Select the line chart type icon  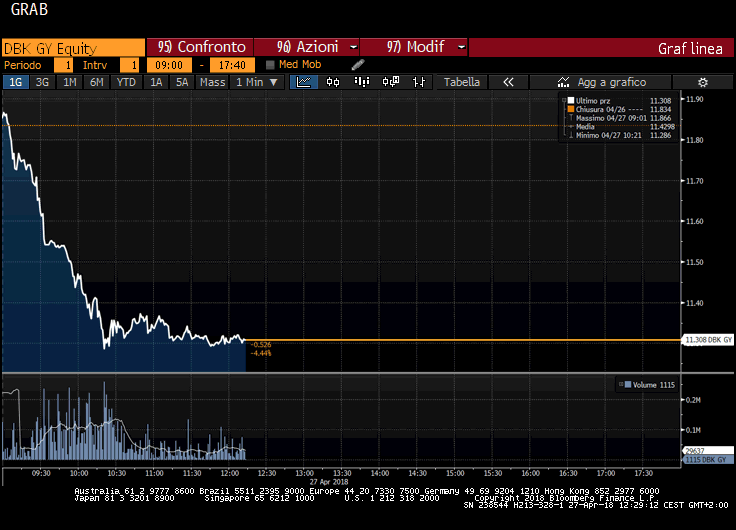(304, 82)
